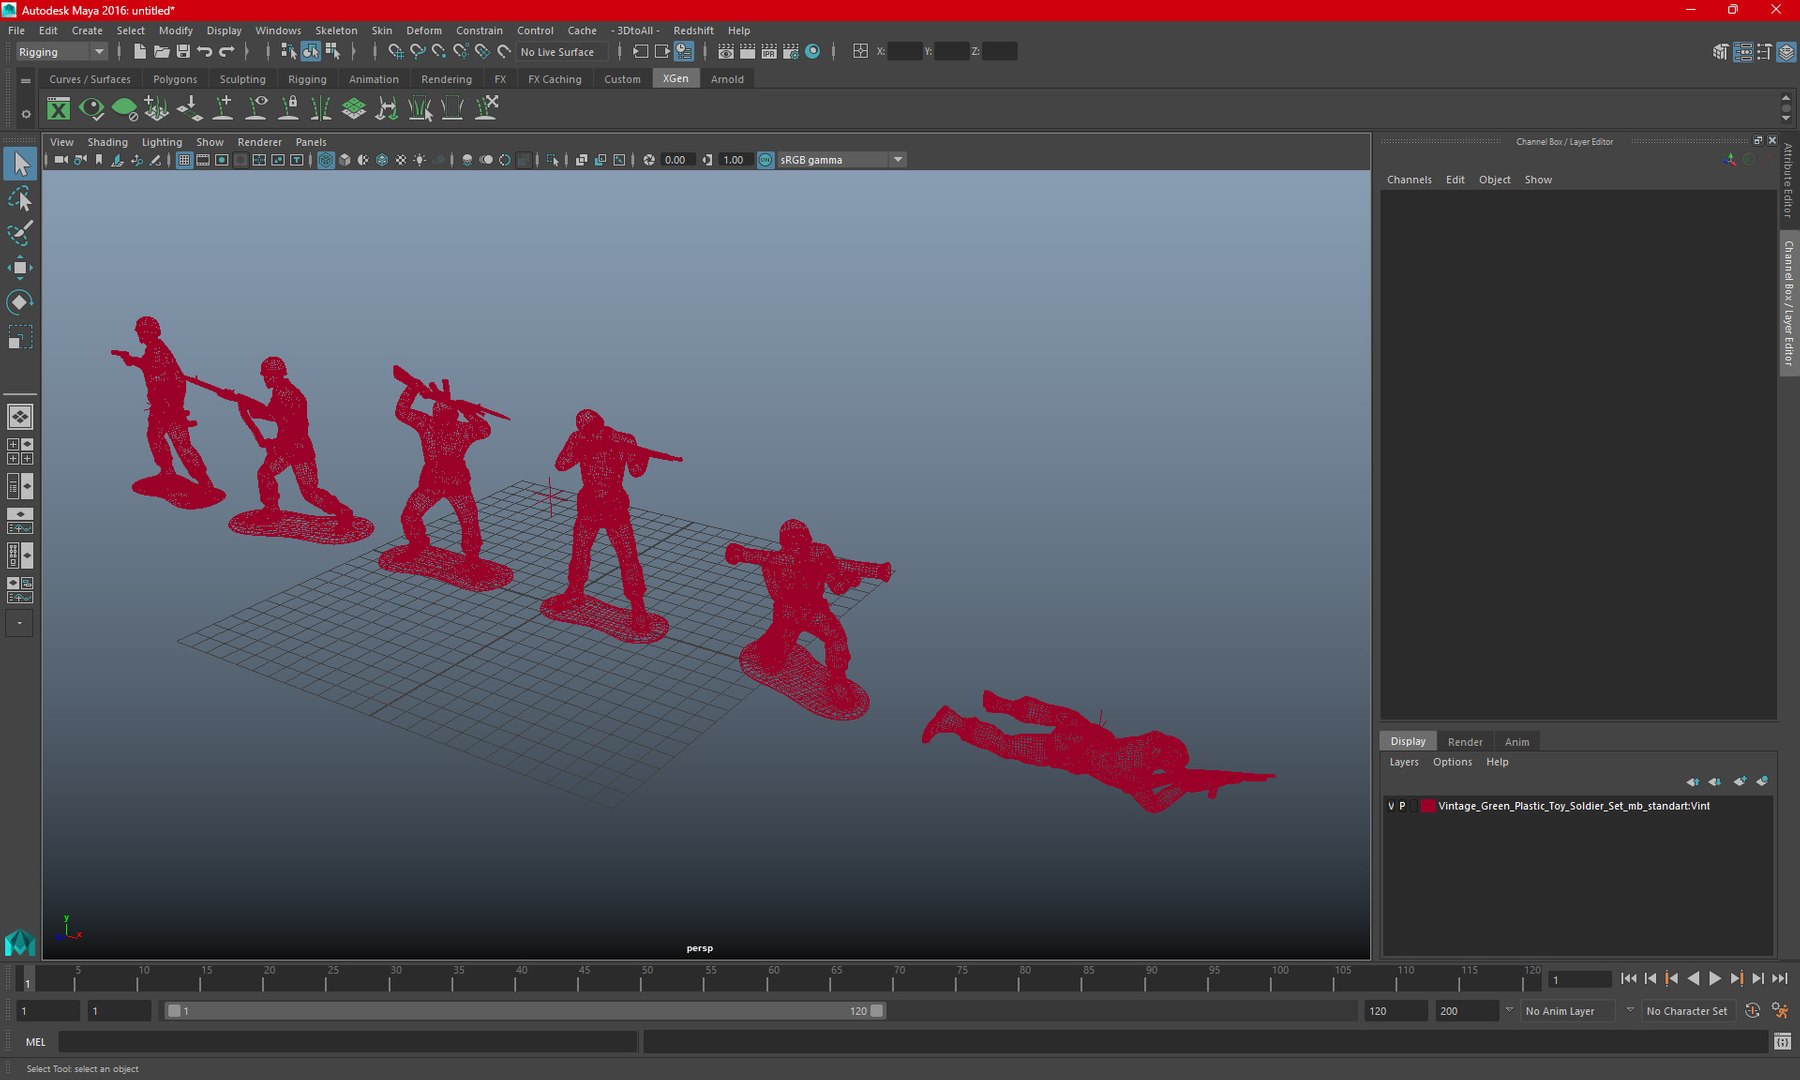
Task: Switch to the Arnold shelf tab
Action: point(727,79)
